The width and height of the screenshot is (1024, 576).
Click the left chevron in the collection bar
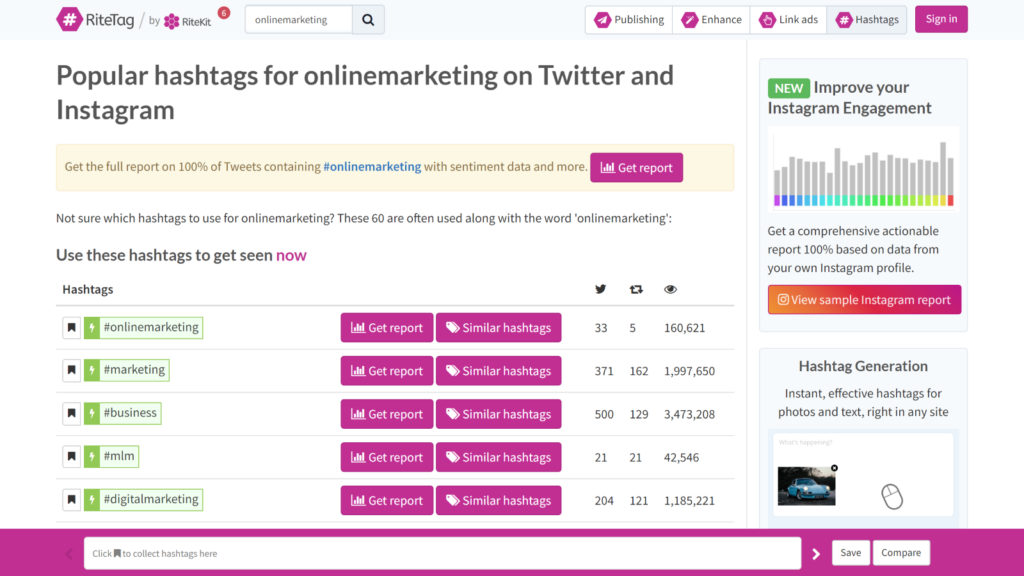(69, 554)
